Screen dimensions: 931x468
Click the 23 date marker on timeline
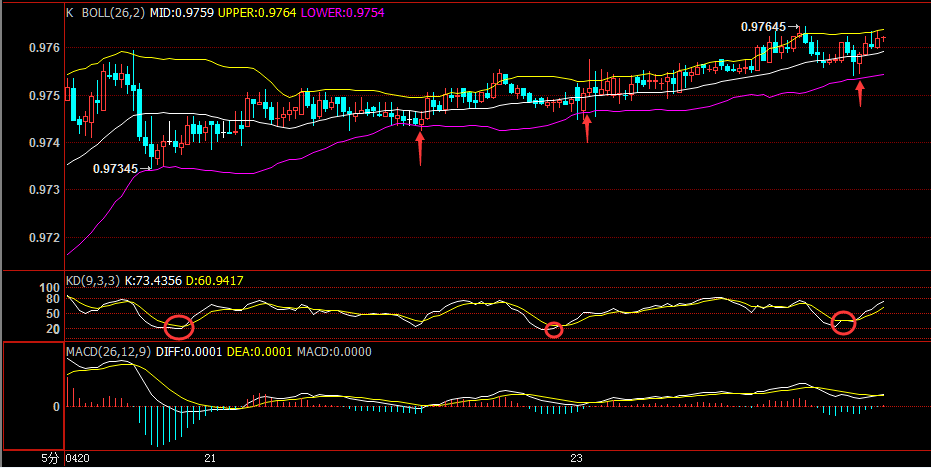576,458
